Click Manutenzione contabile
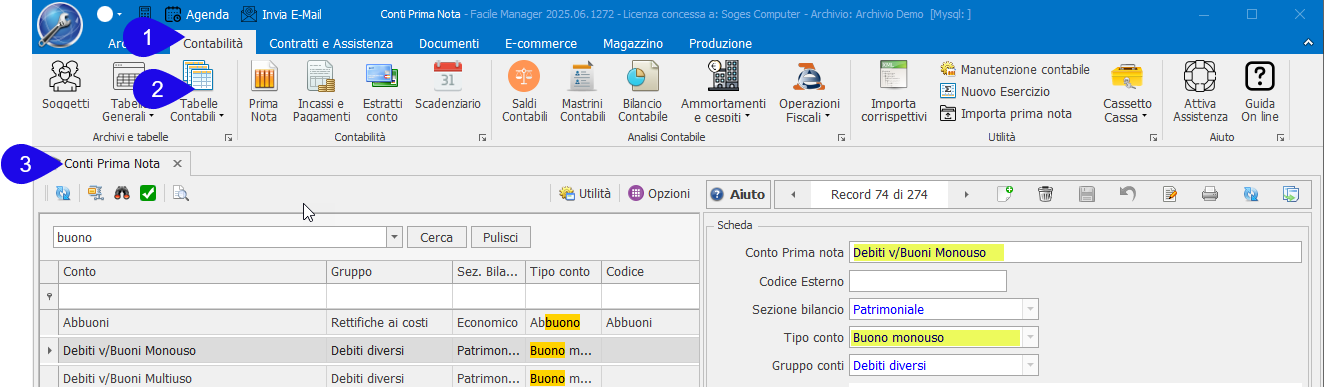The width and height of the screenshot is (1324, 387). [1015, 70]
